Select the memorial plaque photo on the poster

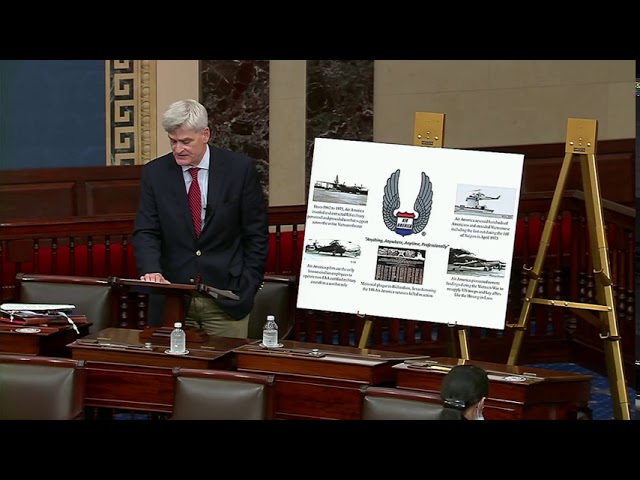(x=400, y=265)
